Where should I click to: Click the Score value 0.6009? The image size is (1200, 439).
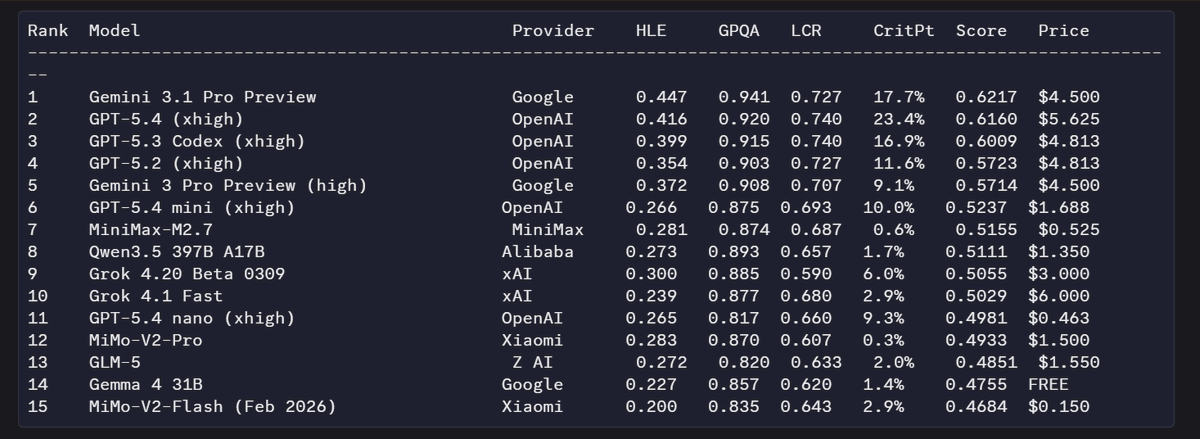986,141
